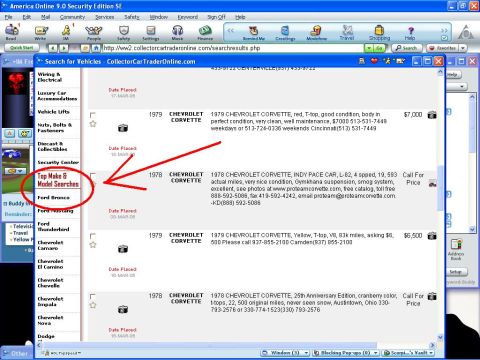Click Setup button in the background window

click(x=455, y=272)
